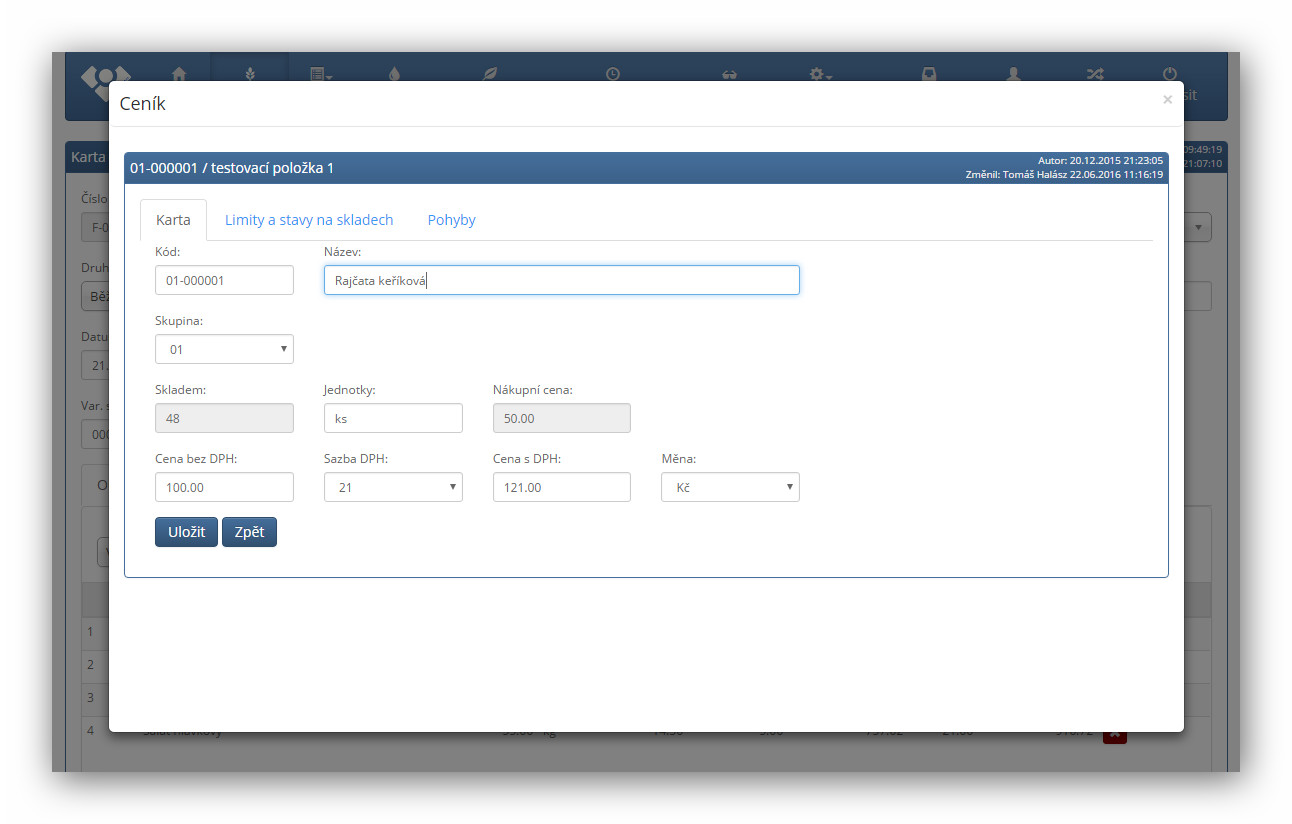Switch to Limity a stavy na skladech tab

[x=309, y=220]
